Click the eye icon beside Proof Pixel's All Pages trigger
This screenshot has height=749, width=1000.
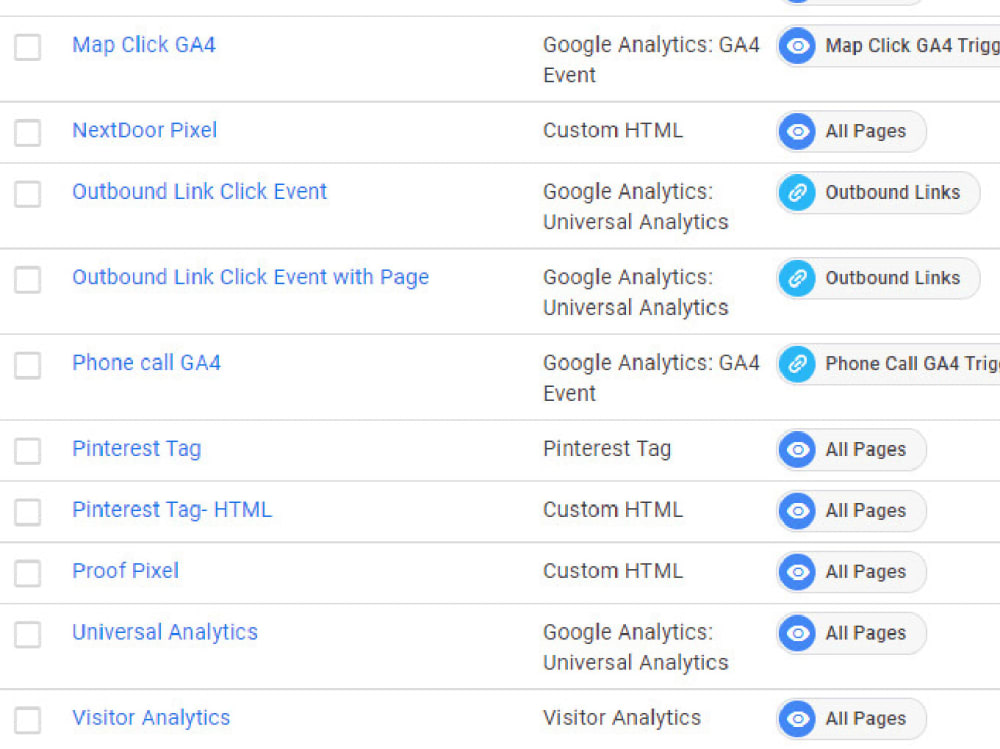(797, 572)
